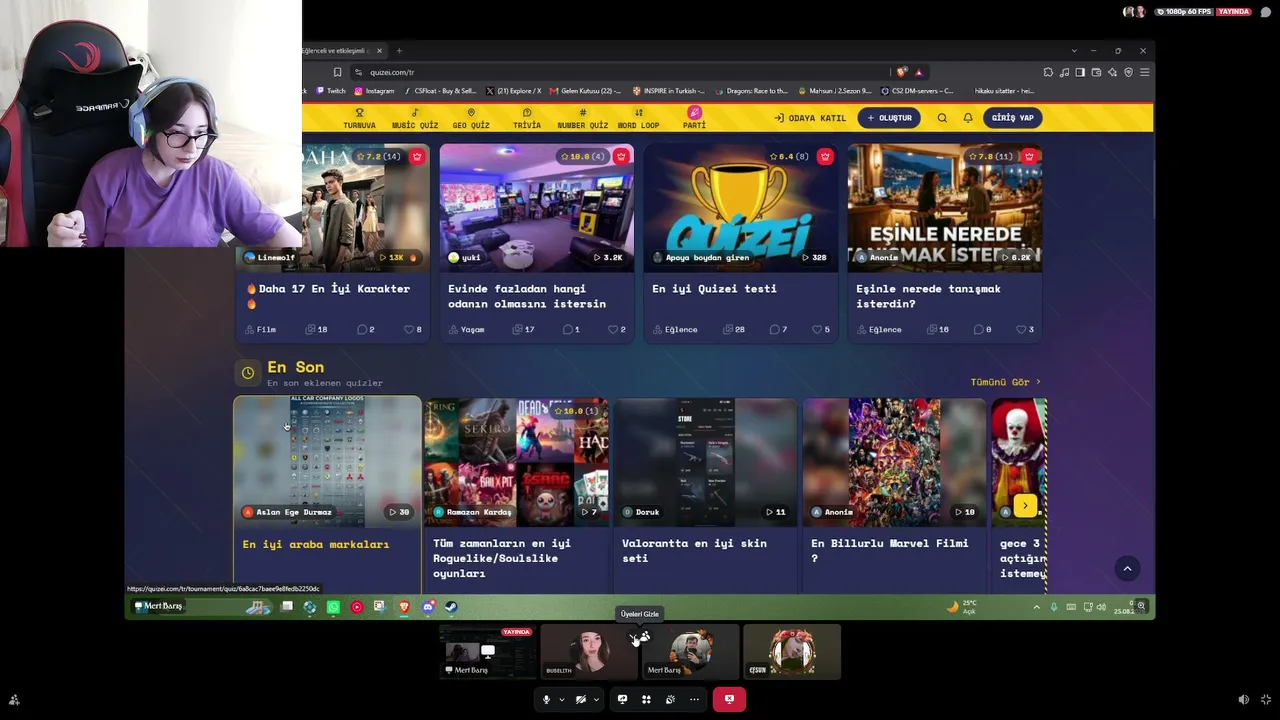
Task: Click the Odaya Katıl button
Action: (x=810, y=118)
